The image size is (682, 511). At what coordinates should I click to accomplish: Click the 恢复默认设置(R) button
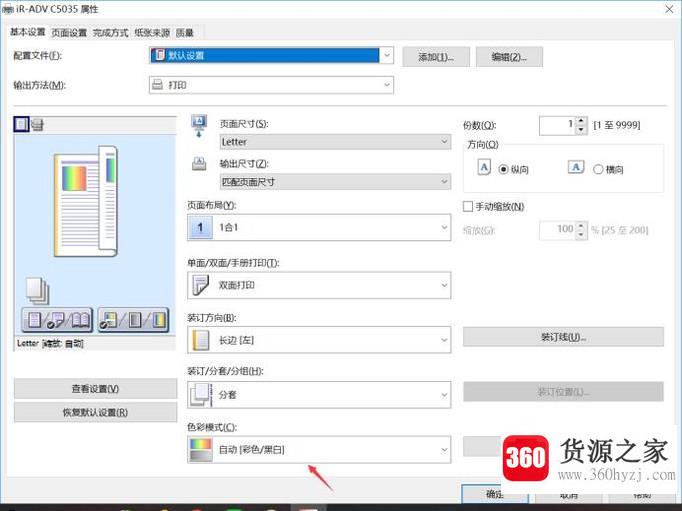pos(95,412)
